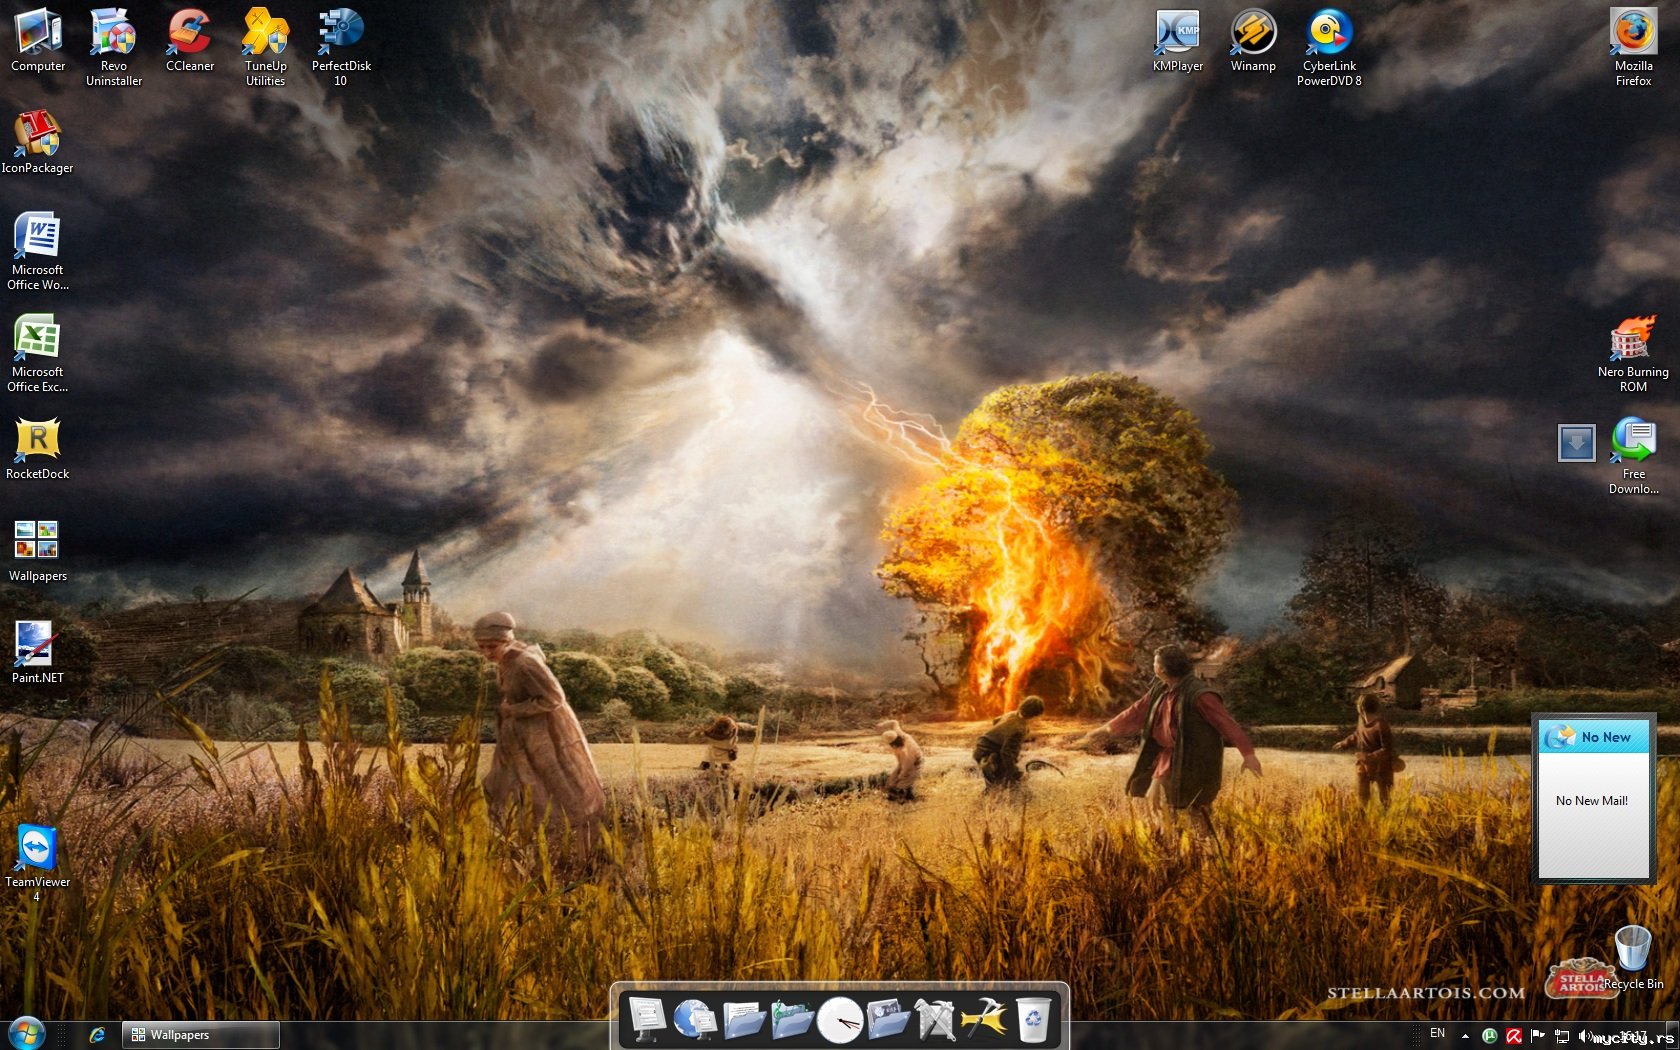Click the monitor icon in the dock
Image resolution: width=1680 pixels, height=1050 pixels.
647,1019
